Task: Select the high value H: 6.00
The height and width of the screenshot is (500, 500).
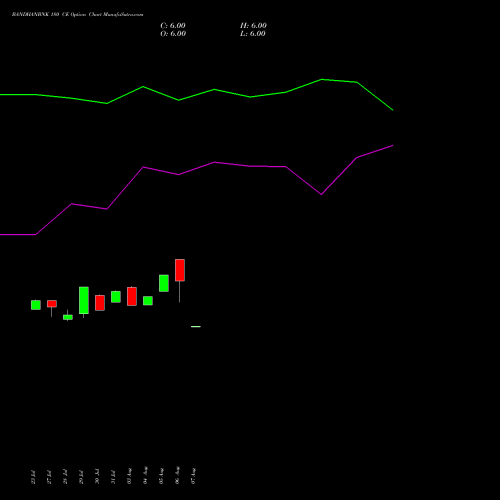Action: [253, 26]
